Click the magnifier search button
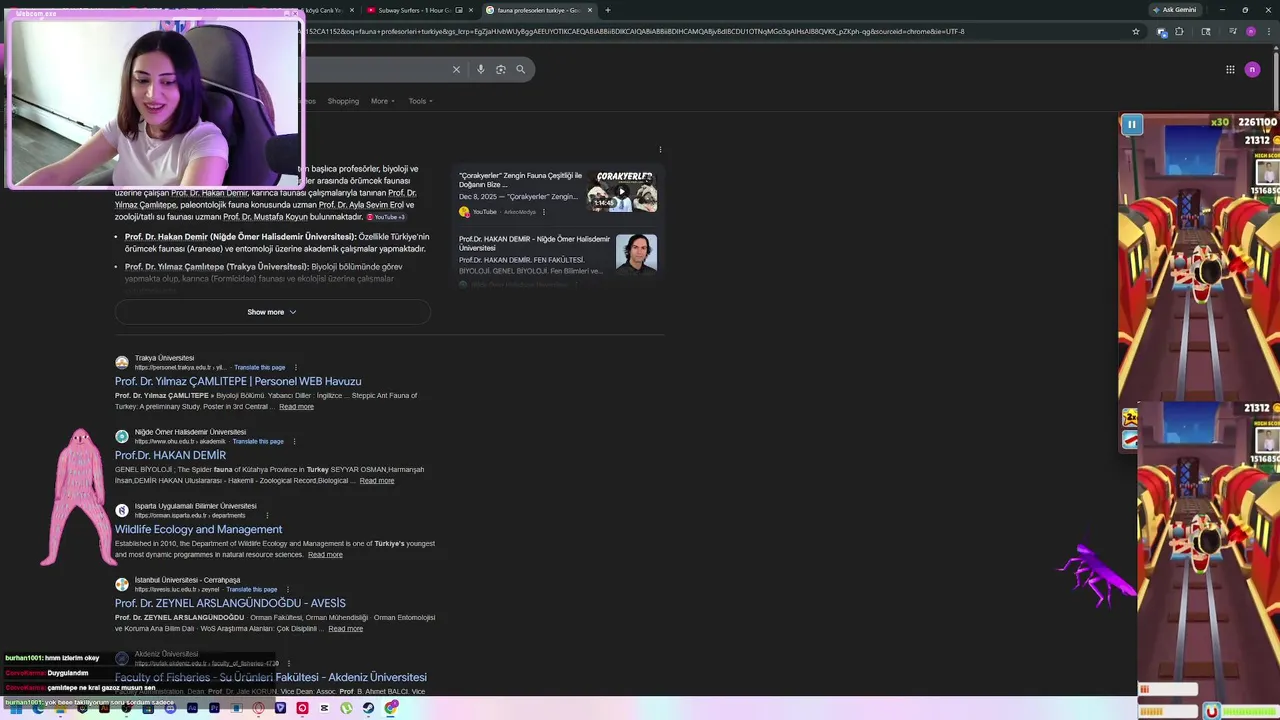1280x720 pixels. pos(521,69)
